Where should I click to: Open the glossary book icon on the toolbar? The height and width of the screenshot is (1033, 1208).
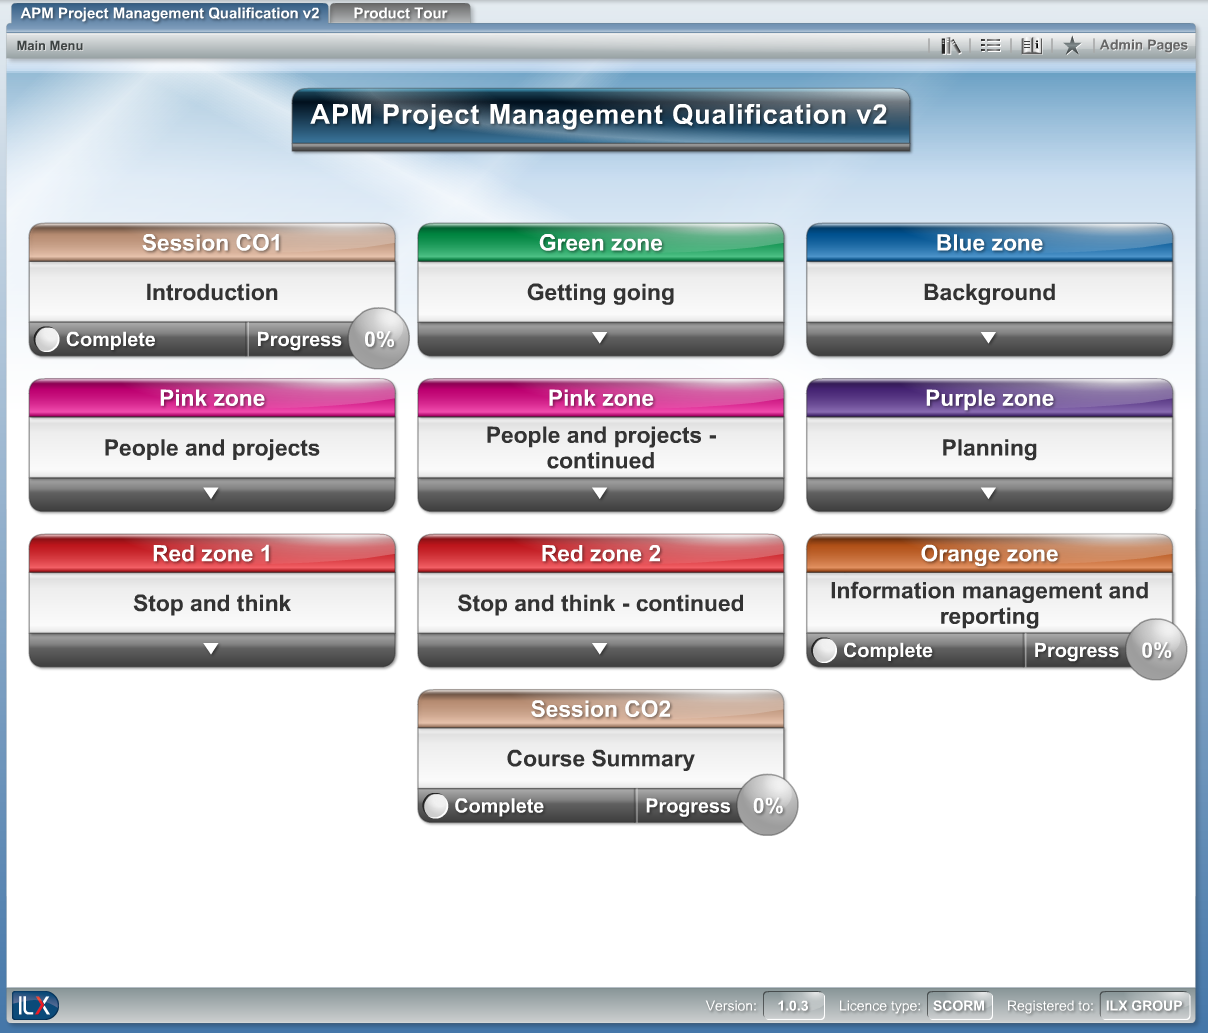point(1031,45)
